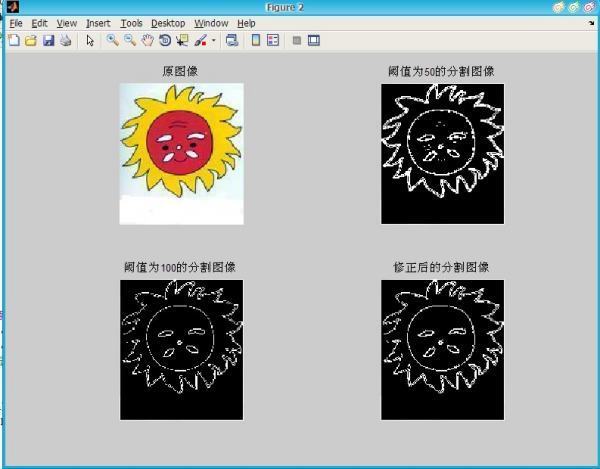Click the MATLAB logo in the title bar
600x469 pixels.
click(x=13, y=7)
